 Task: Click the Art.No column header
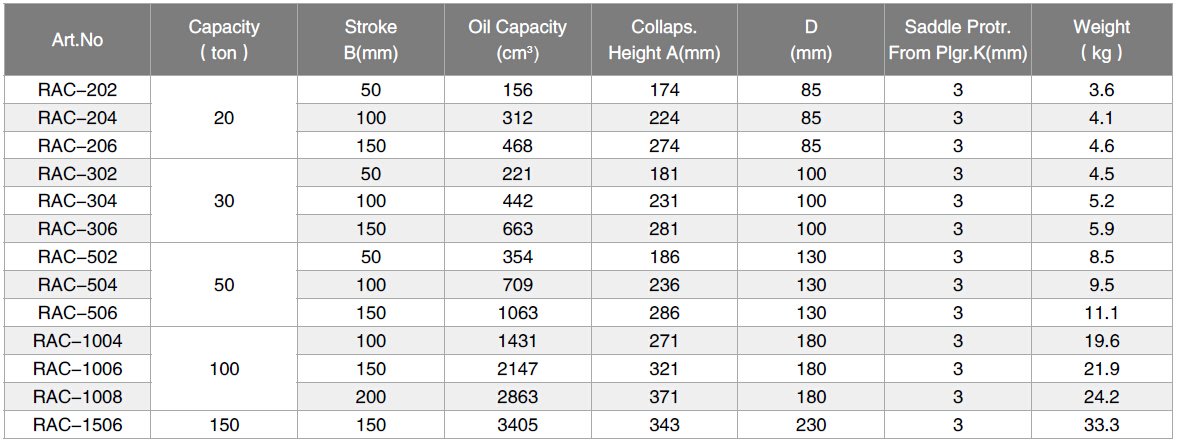click(x=77, y=40)
